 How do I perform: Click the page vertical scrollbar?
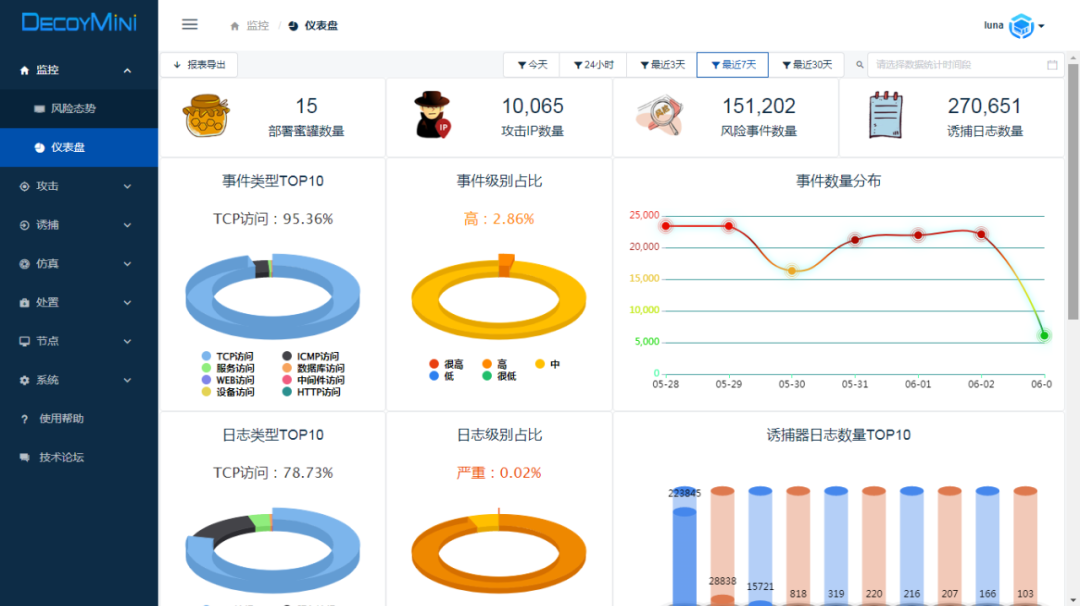click(x=1073, y=191)
